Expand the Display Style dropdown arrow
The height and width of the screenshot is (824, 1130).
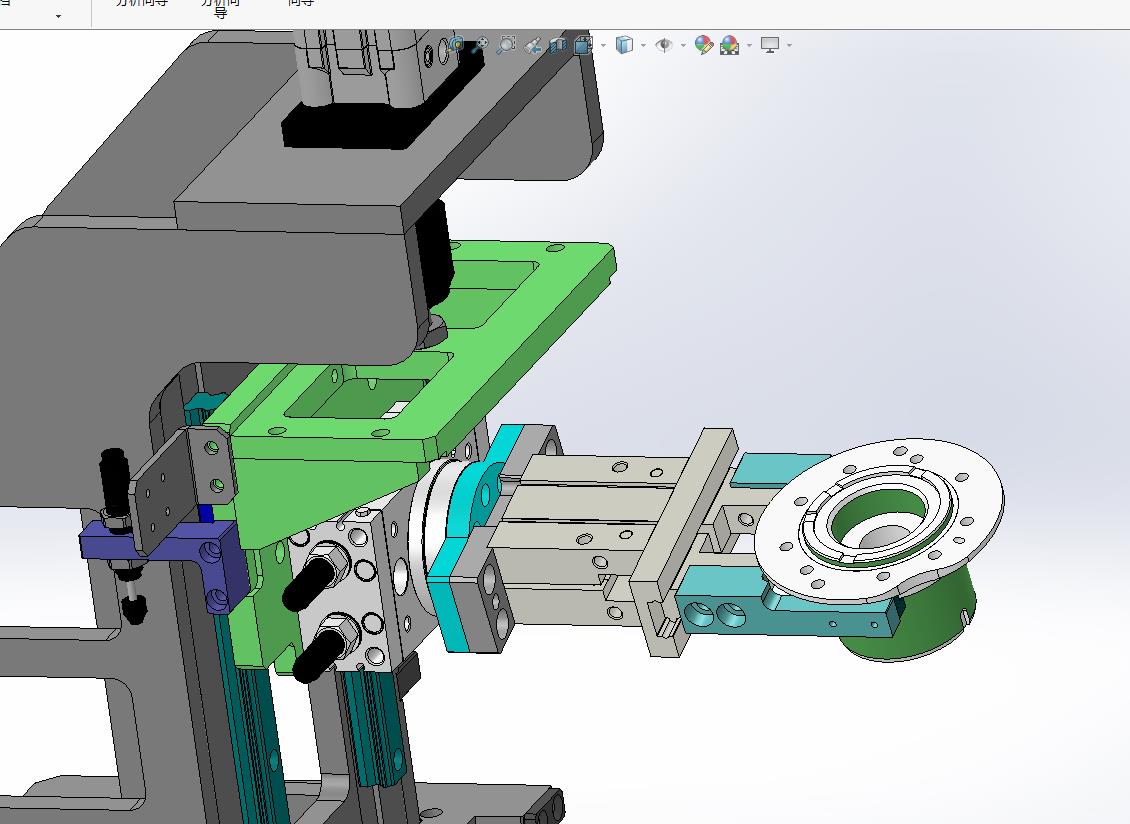pyautogui.click(x=643, y=45)
